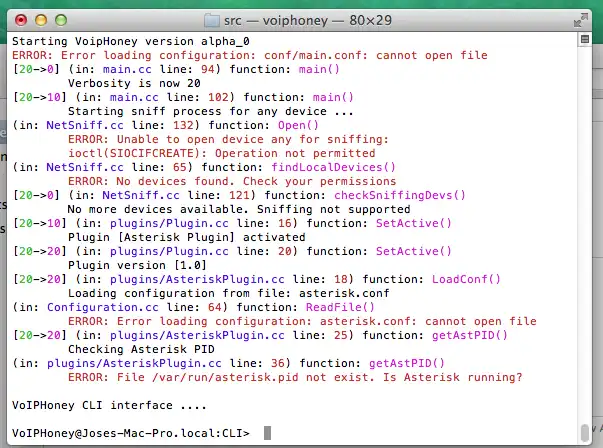Close the voiphoney terminal window
Viewport: 603px width, 448px height.
pyautogui.click(x=21, y=20)
